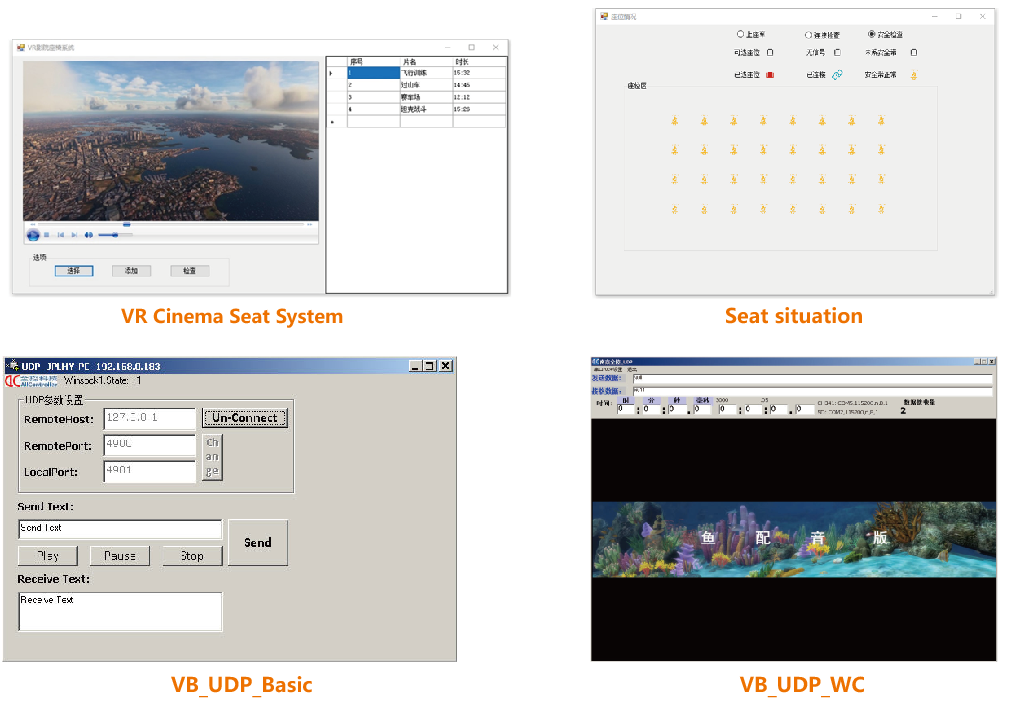Click the 无信号 legend box icon
The width and height of the screenshot is (1011, 705).
pos(837,53)
